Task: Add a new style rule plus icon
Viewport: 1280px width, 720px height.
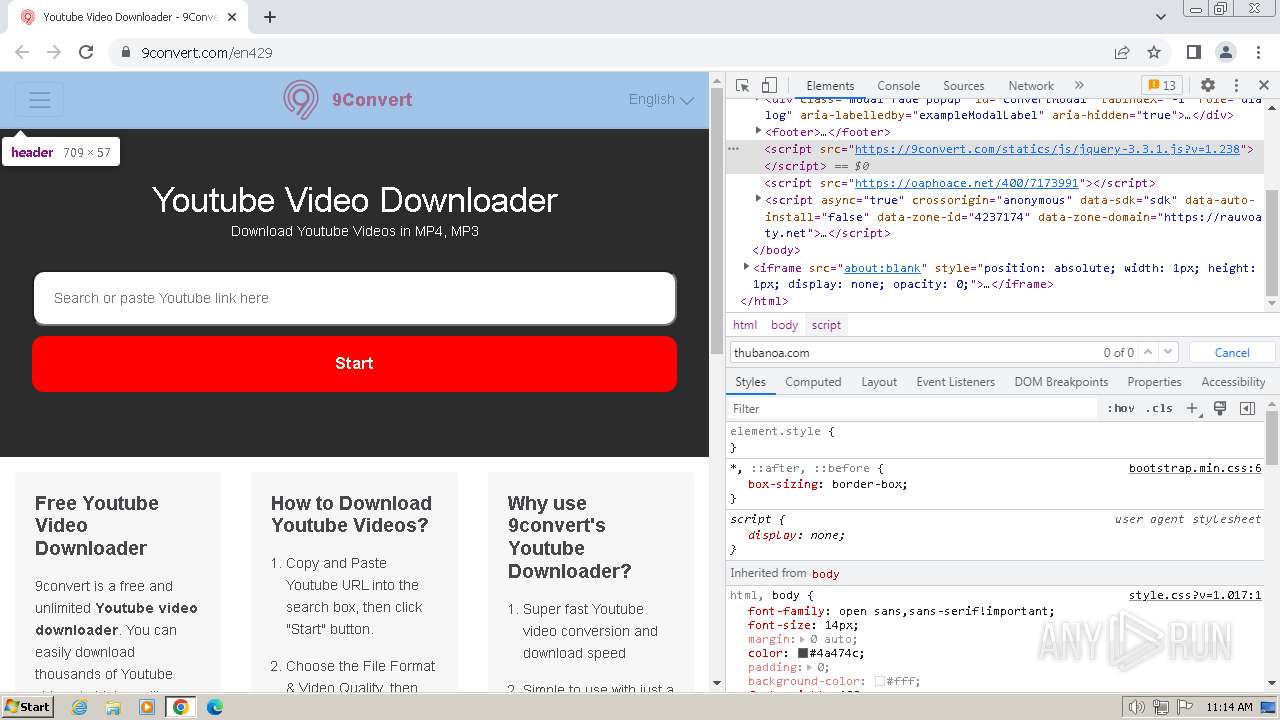Action: pyautogui.click(x=1192, y=408)
